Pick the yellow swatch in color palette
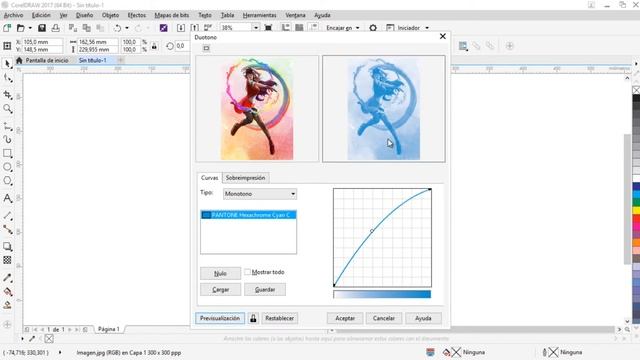This screenshot has height=360, width=640. pyautogui.click(x=636, y=211)
